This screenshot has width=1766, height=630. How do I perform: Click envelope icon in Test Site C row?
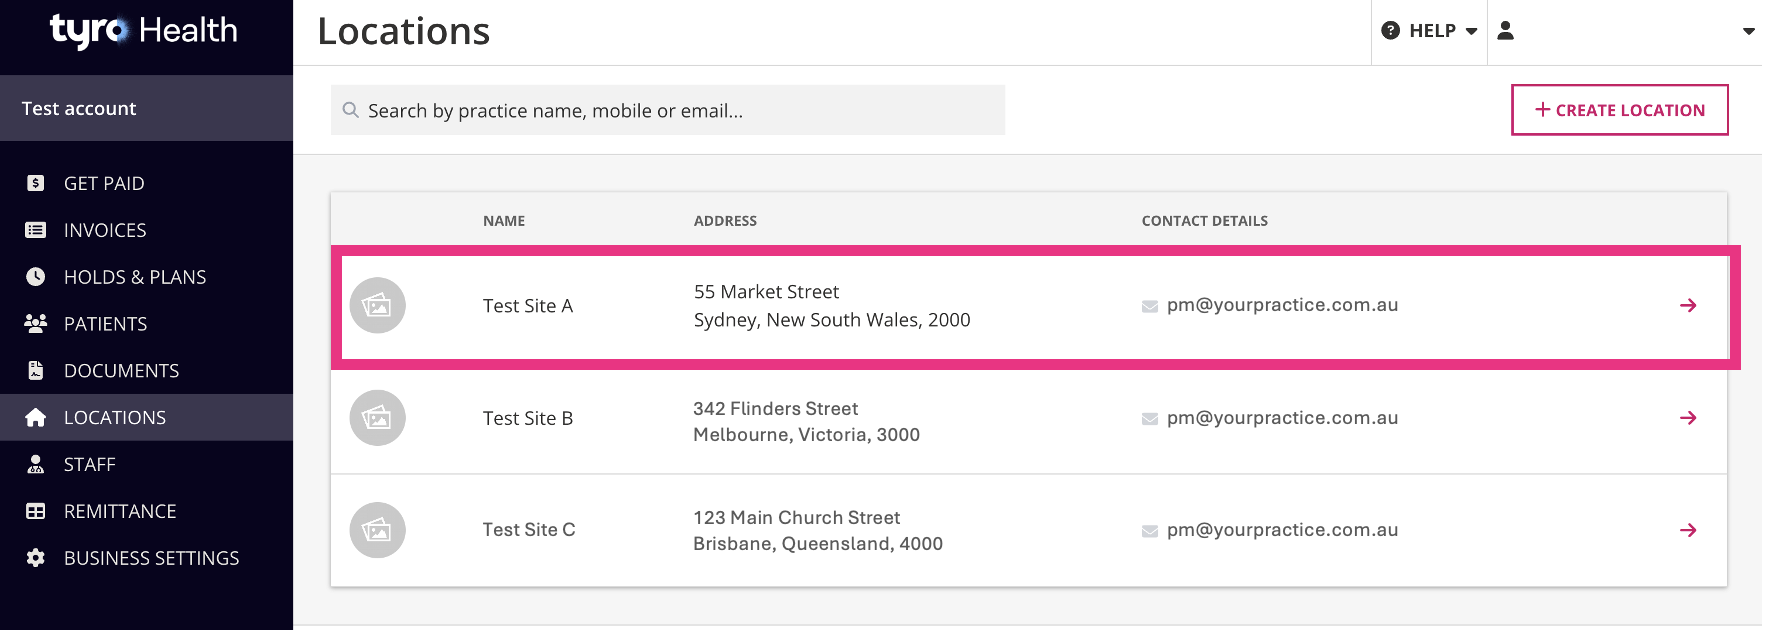(x=1150, y=531)
